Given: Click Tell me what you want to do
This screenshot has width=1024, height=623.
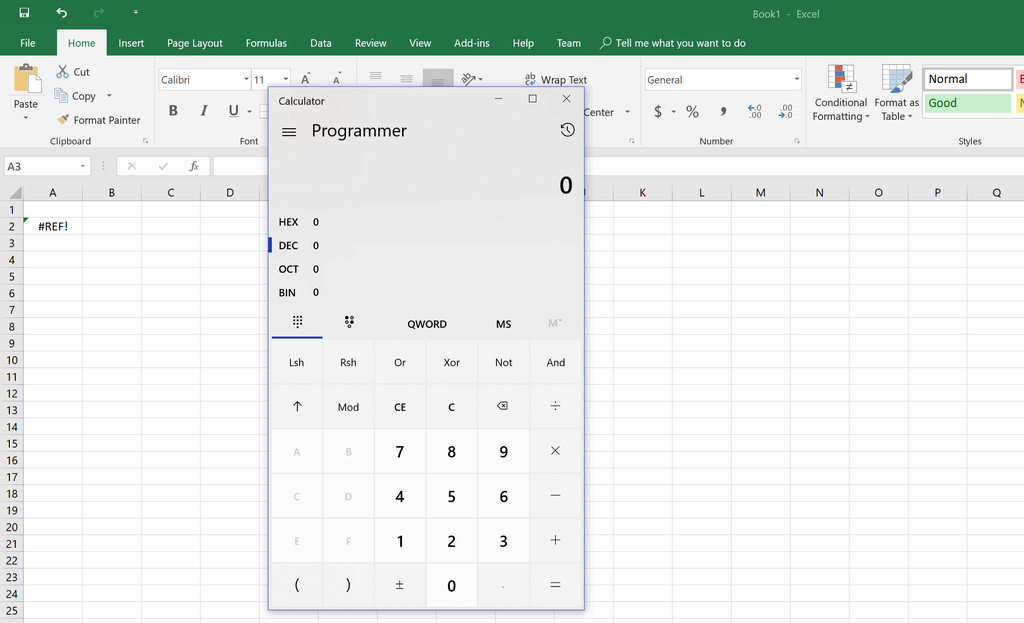Looking at the screenshot, I should click(673, 43).
